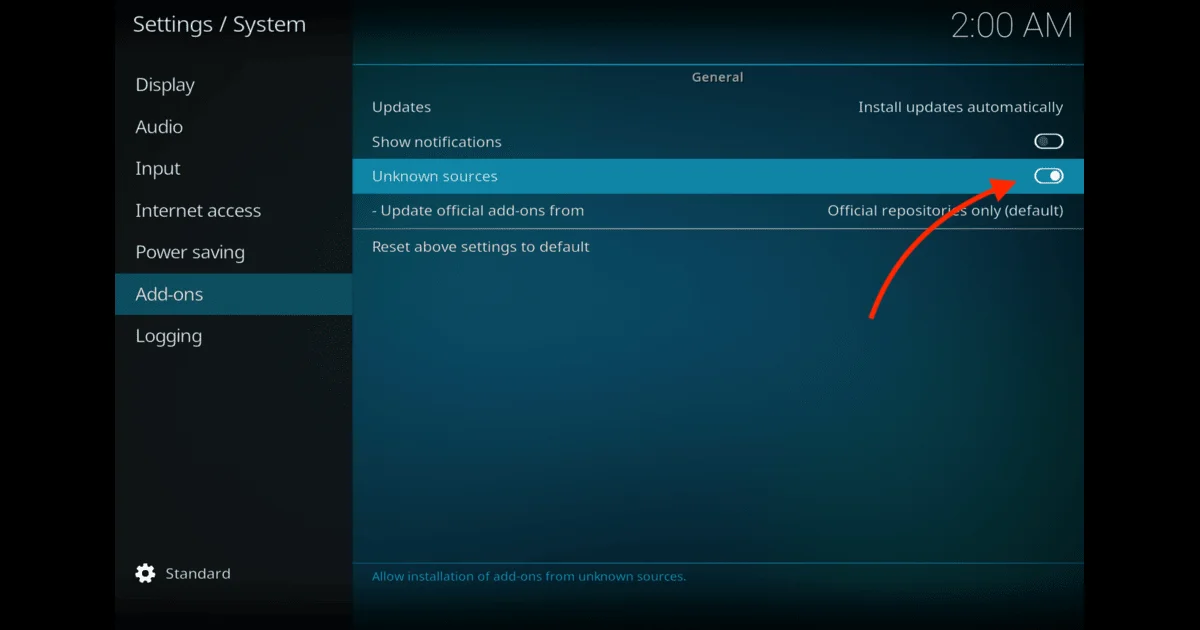Toggle the Show notifications switch
This screenshot has width=1200, height=630.
(x=1048, y=142)
